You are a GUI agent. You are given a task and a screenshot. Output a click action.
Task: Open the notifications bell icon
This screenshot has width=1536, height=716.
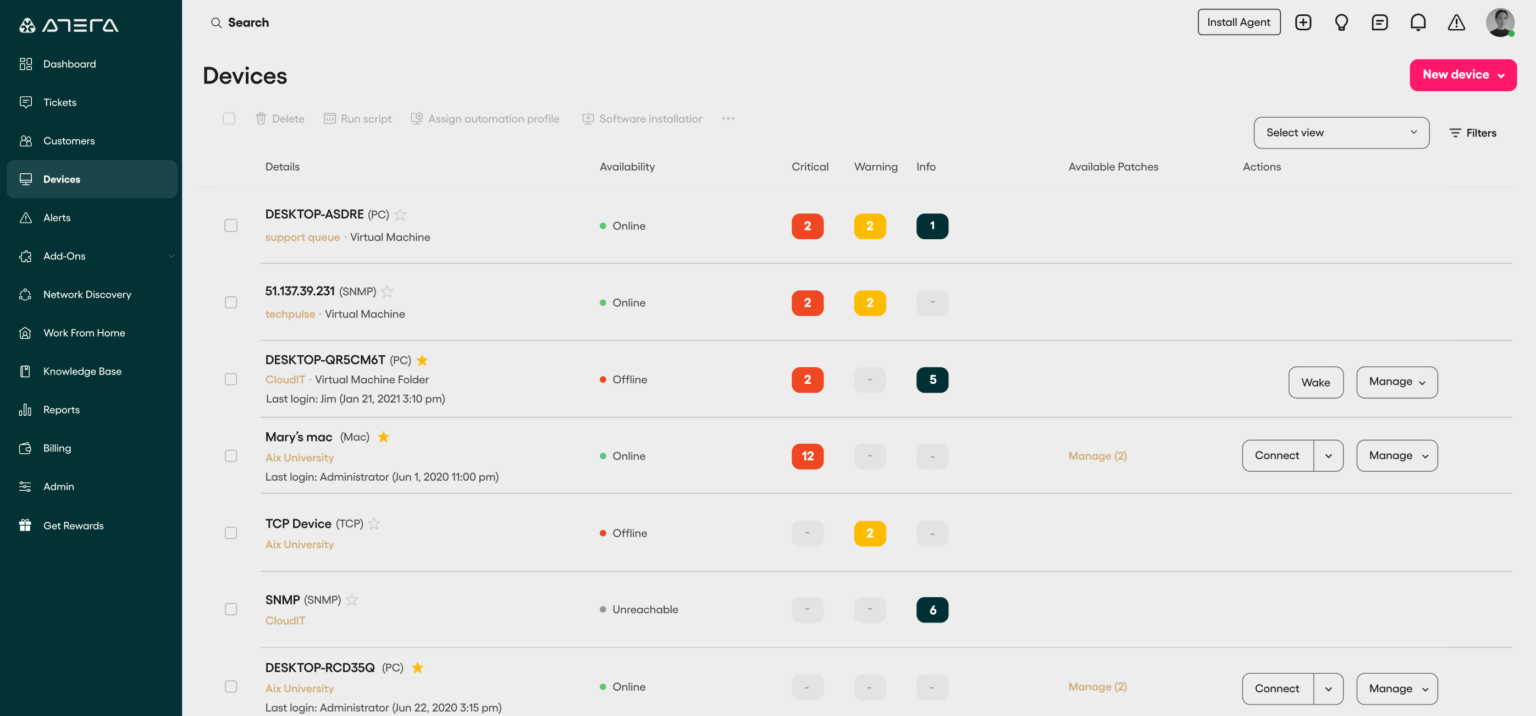1418,22
